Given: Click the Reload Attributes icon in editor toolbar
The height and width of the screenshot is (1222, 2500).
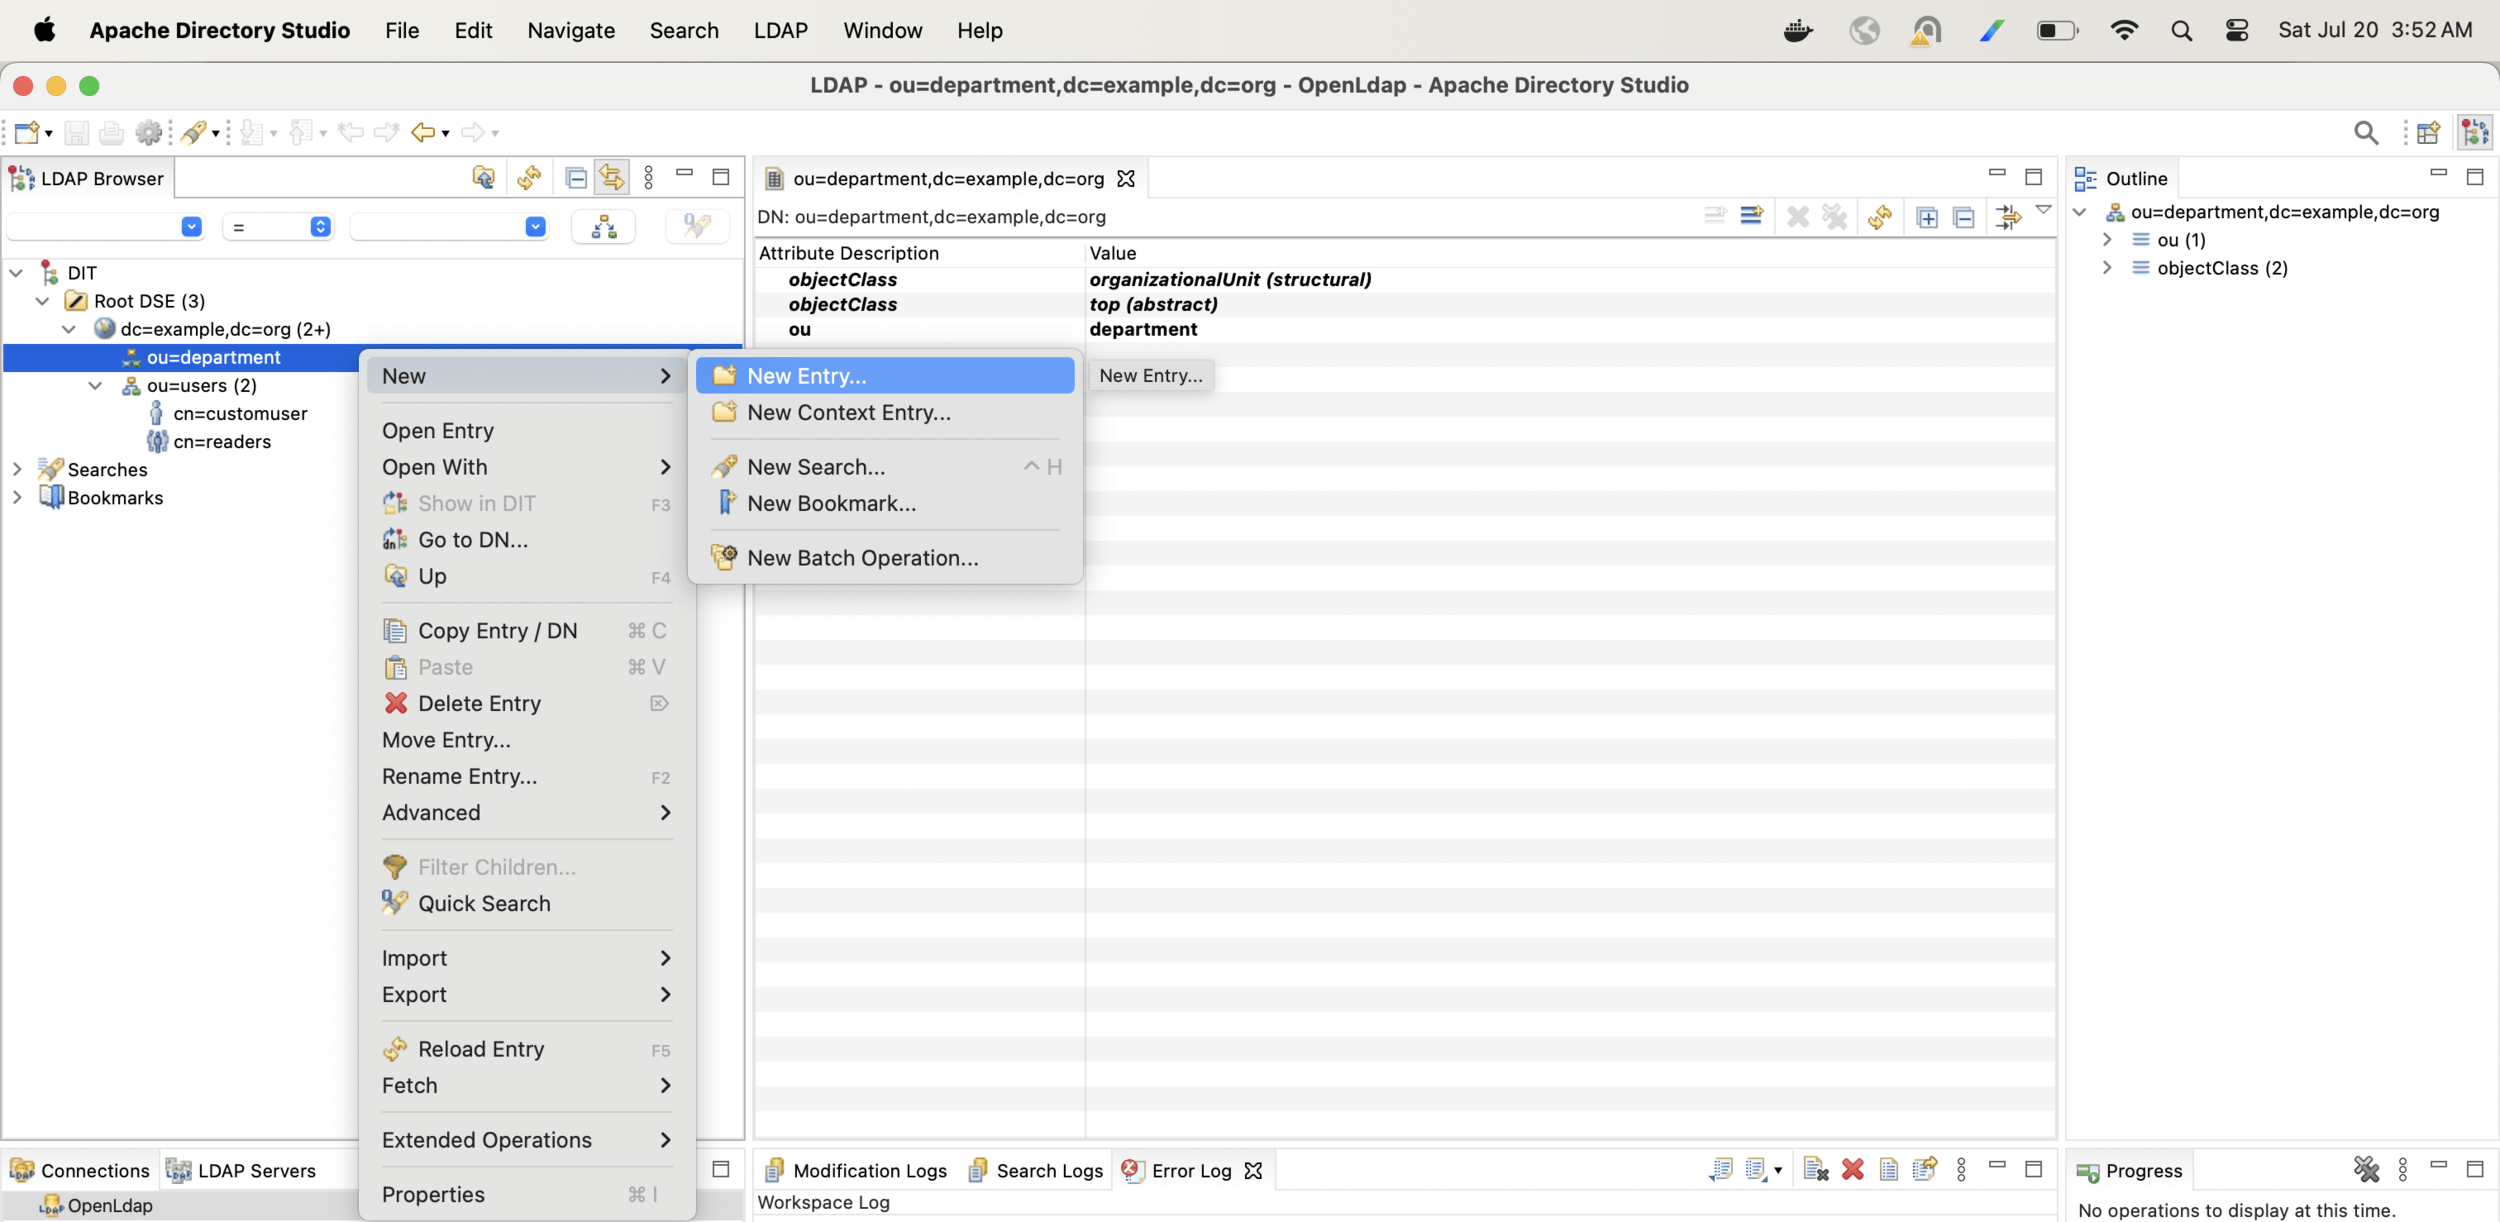Looking at the screenshot, I should click(x=1880, y=216).
